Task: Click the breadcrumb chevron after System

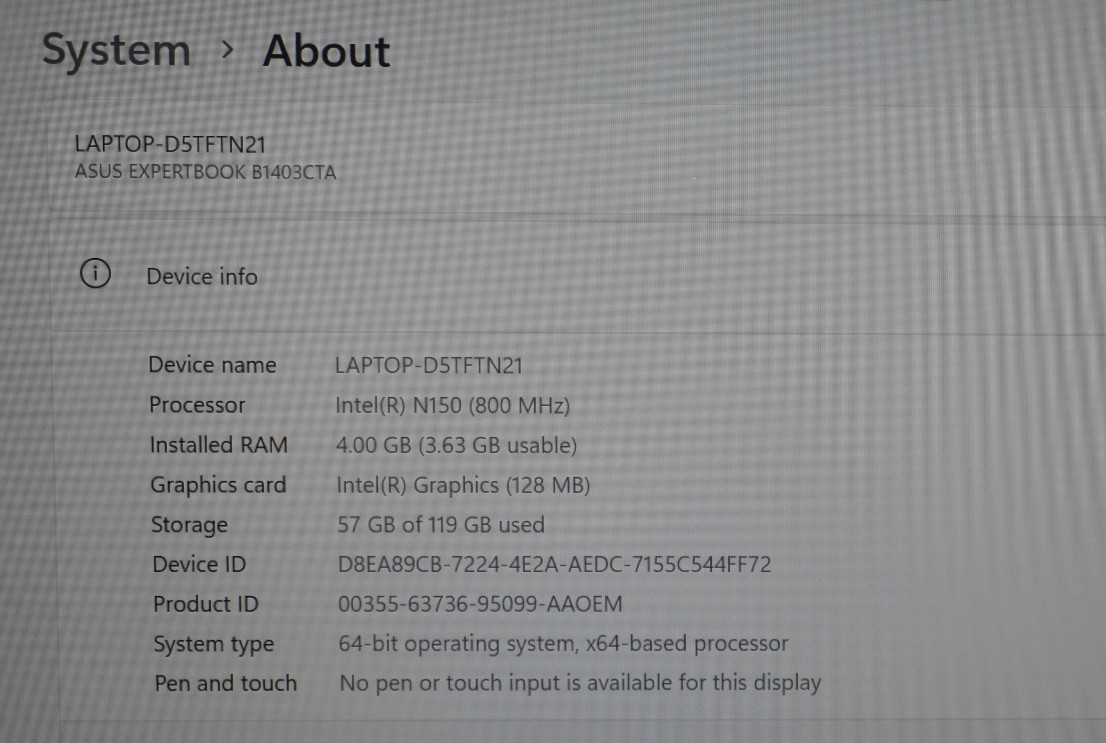Action: point(226,50)
